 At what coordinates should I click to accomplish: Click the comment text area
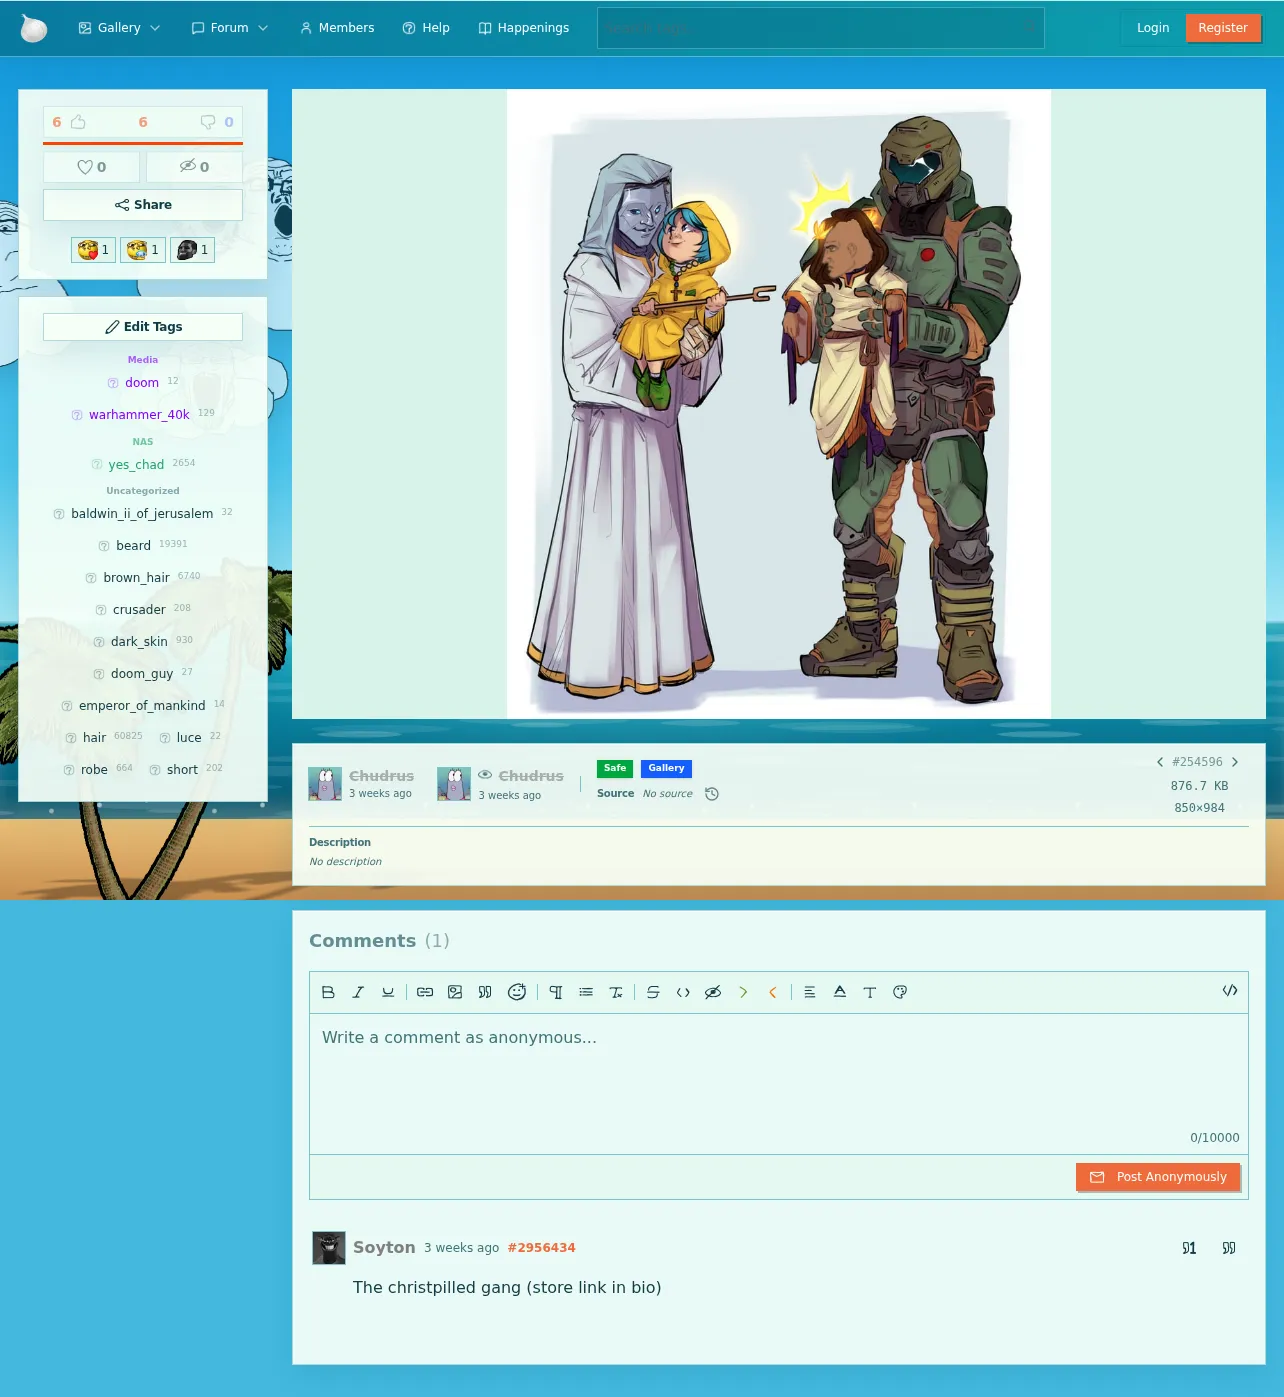[x=779, y=1084]
